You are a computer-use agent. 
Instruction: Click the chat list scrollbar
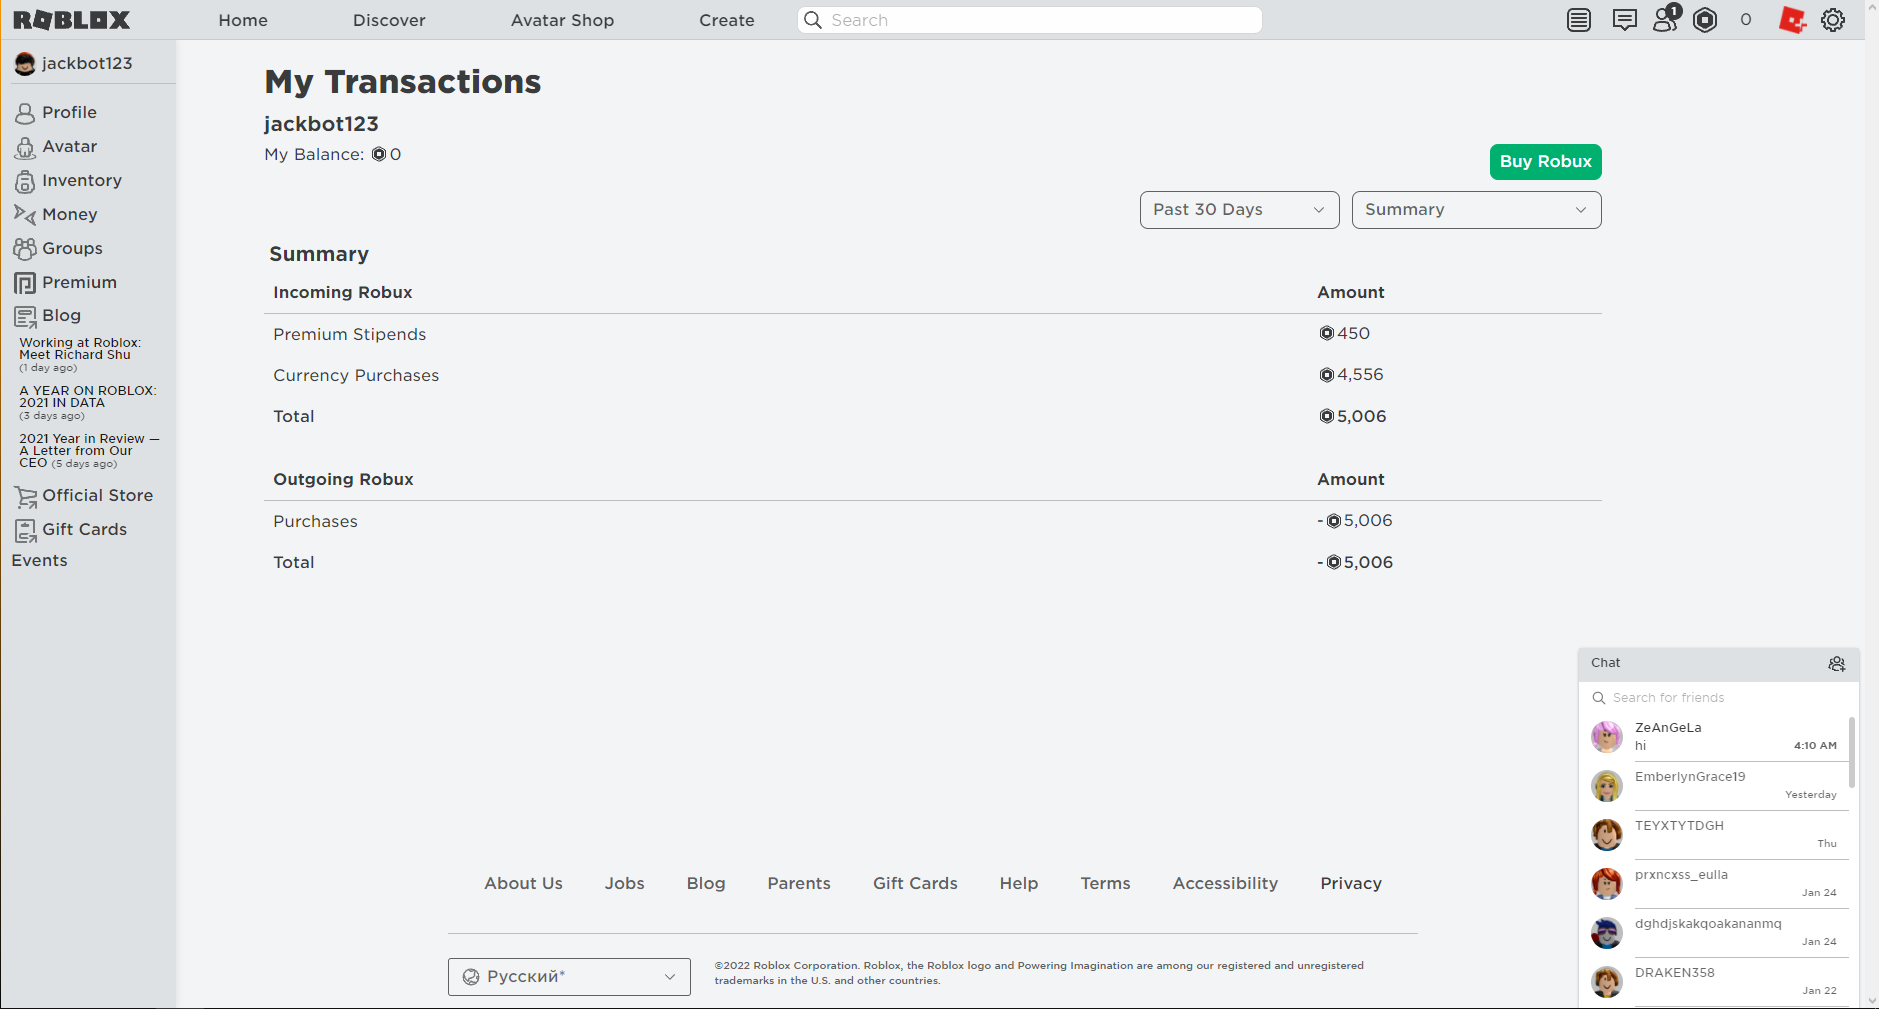click(1852, 752)
